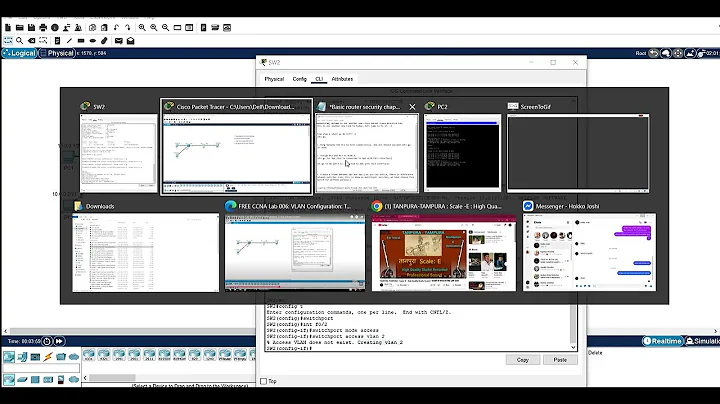Click the Zoom Out magnifier icon

tap(165, 28)
